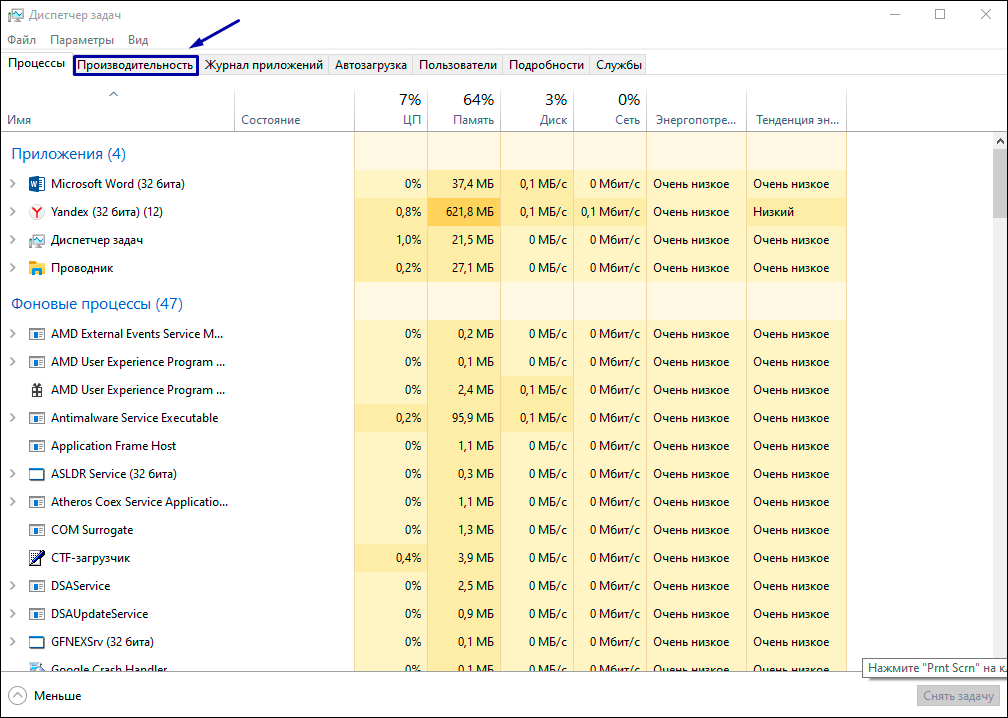Open the Параметры menu

pos(82,40)
